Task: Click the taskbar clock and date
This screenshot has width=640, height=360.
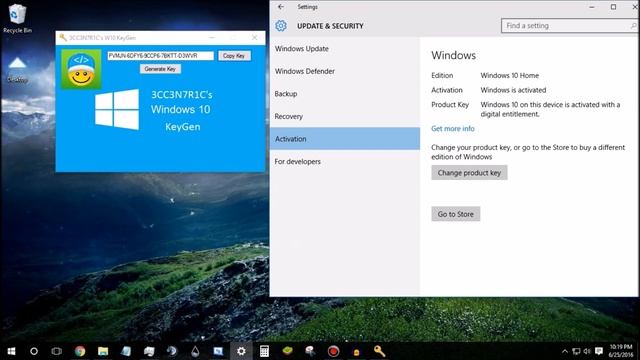Action: (x=622, y=351)
